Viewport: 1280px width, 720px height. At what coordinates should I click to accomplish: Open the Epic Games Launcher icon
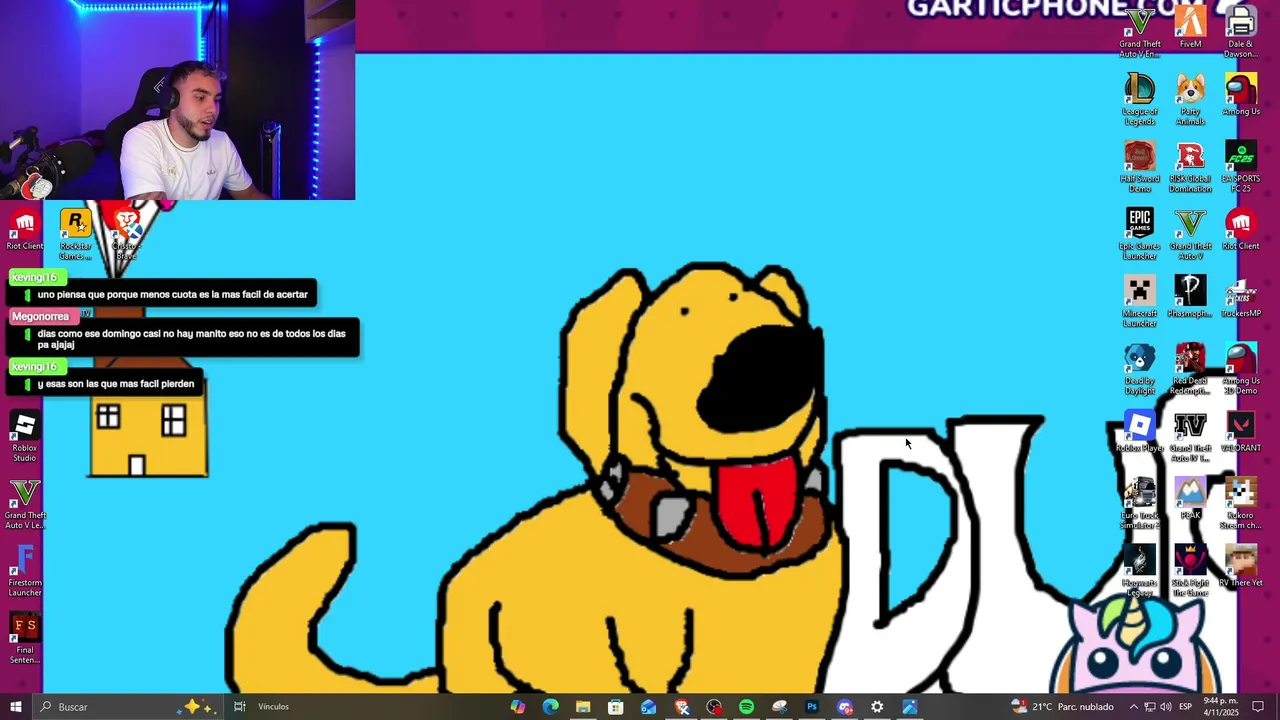click(1140, 233)
